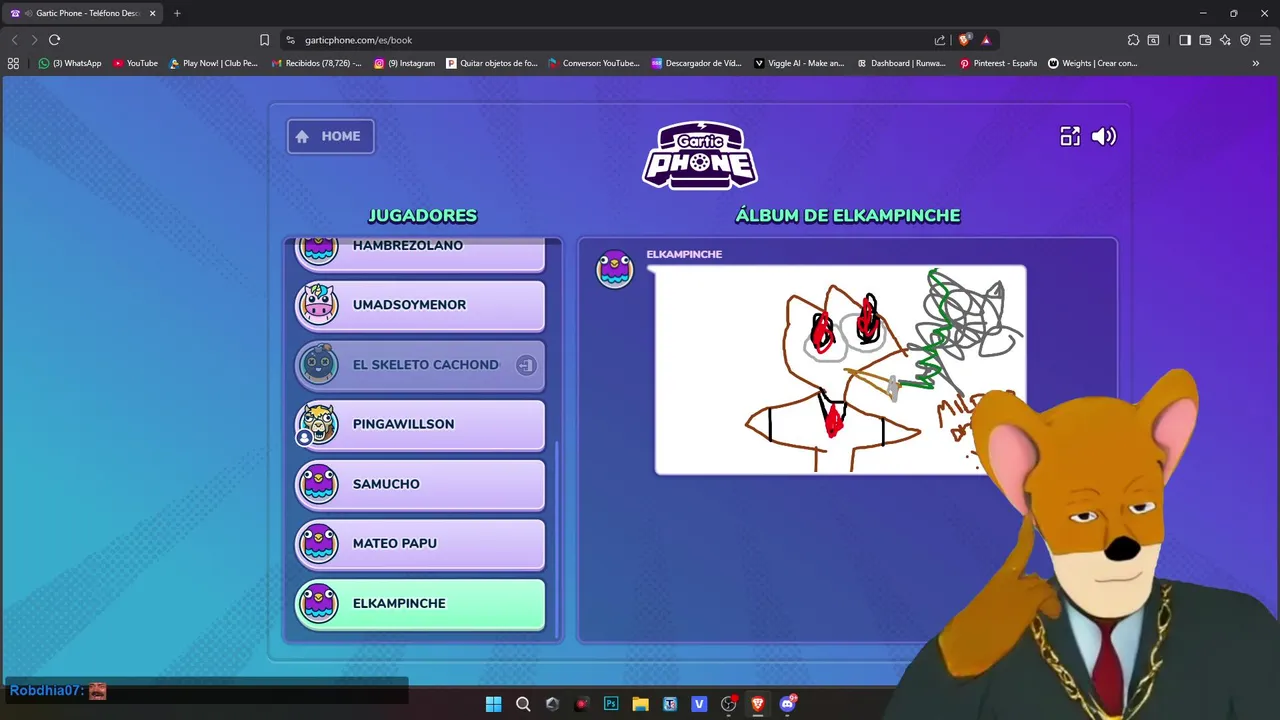Open the tab search icon
Screen dimensions: 1280x720
coord(1153,40)
